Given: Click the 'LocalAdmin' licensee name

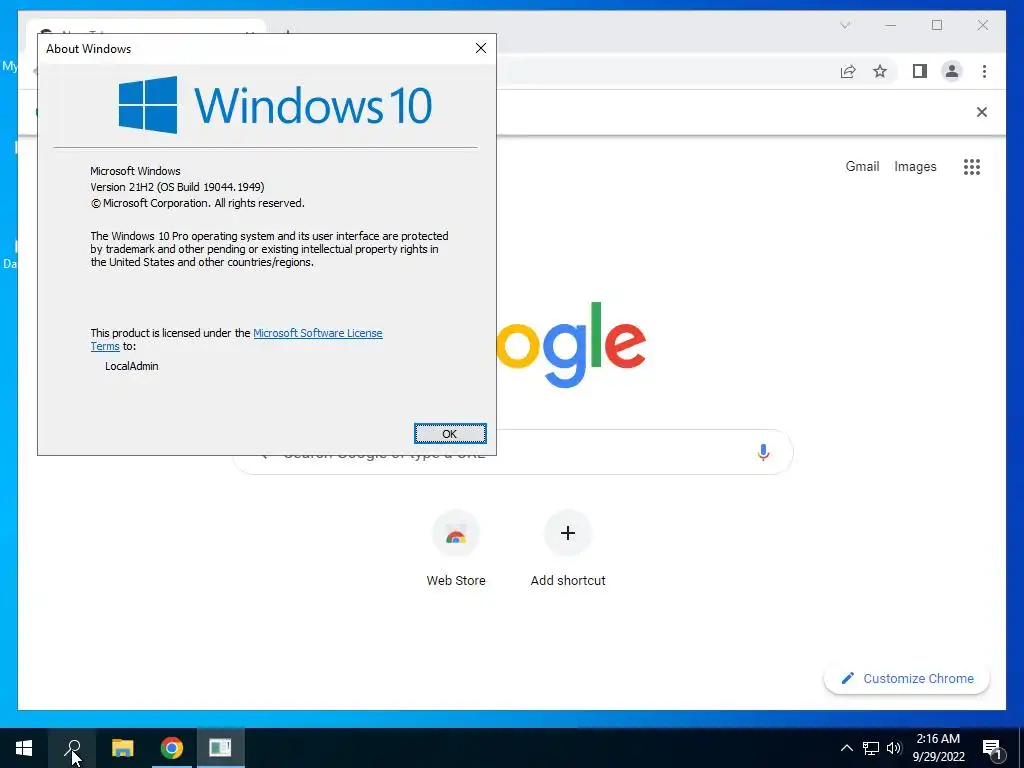Looking at the screenshot, I should [131, 366].
